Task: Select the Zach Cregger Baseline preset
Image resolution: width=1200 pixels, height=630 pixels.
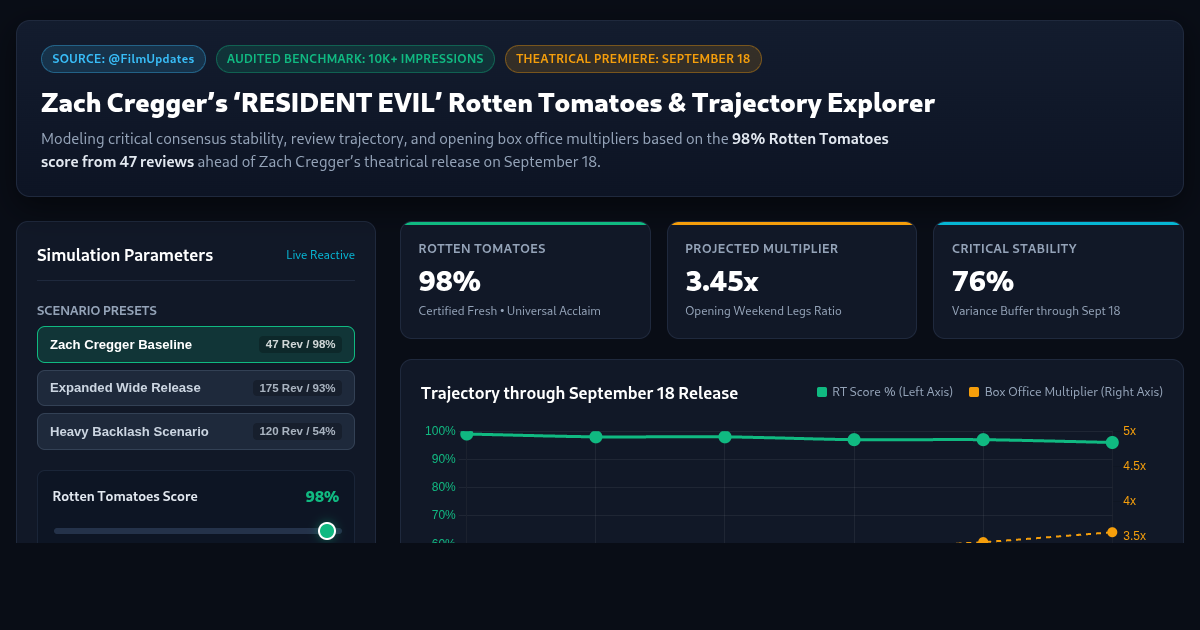Action: [196, 344]
